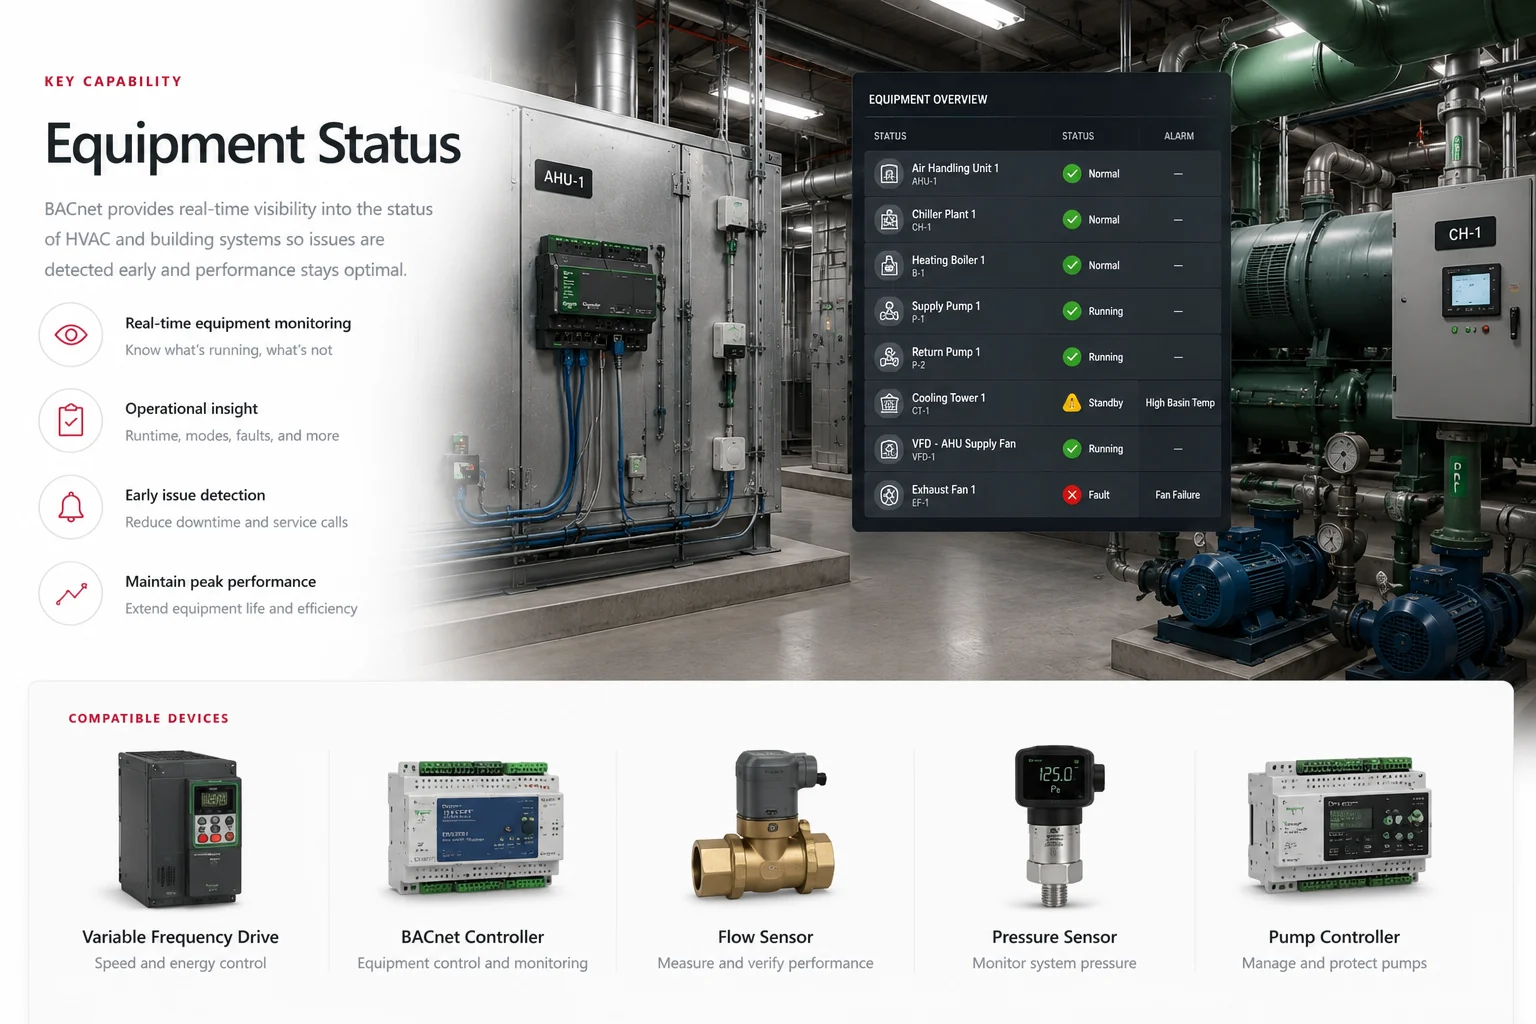The width and height of the screenshot is (1536, 1024).
Task: Click the COMPATIBLE DEVICES label
Action: (149, 719)
